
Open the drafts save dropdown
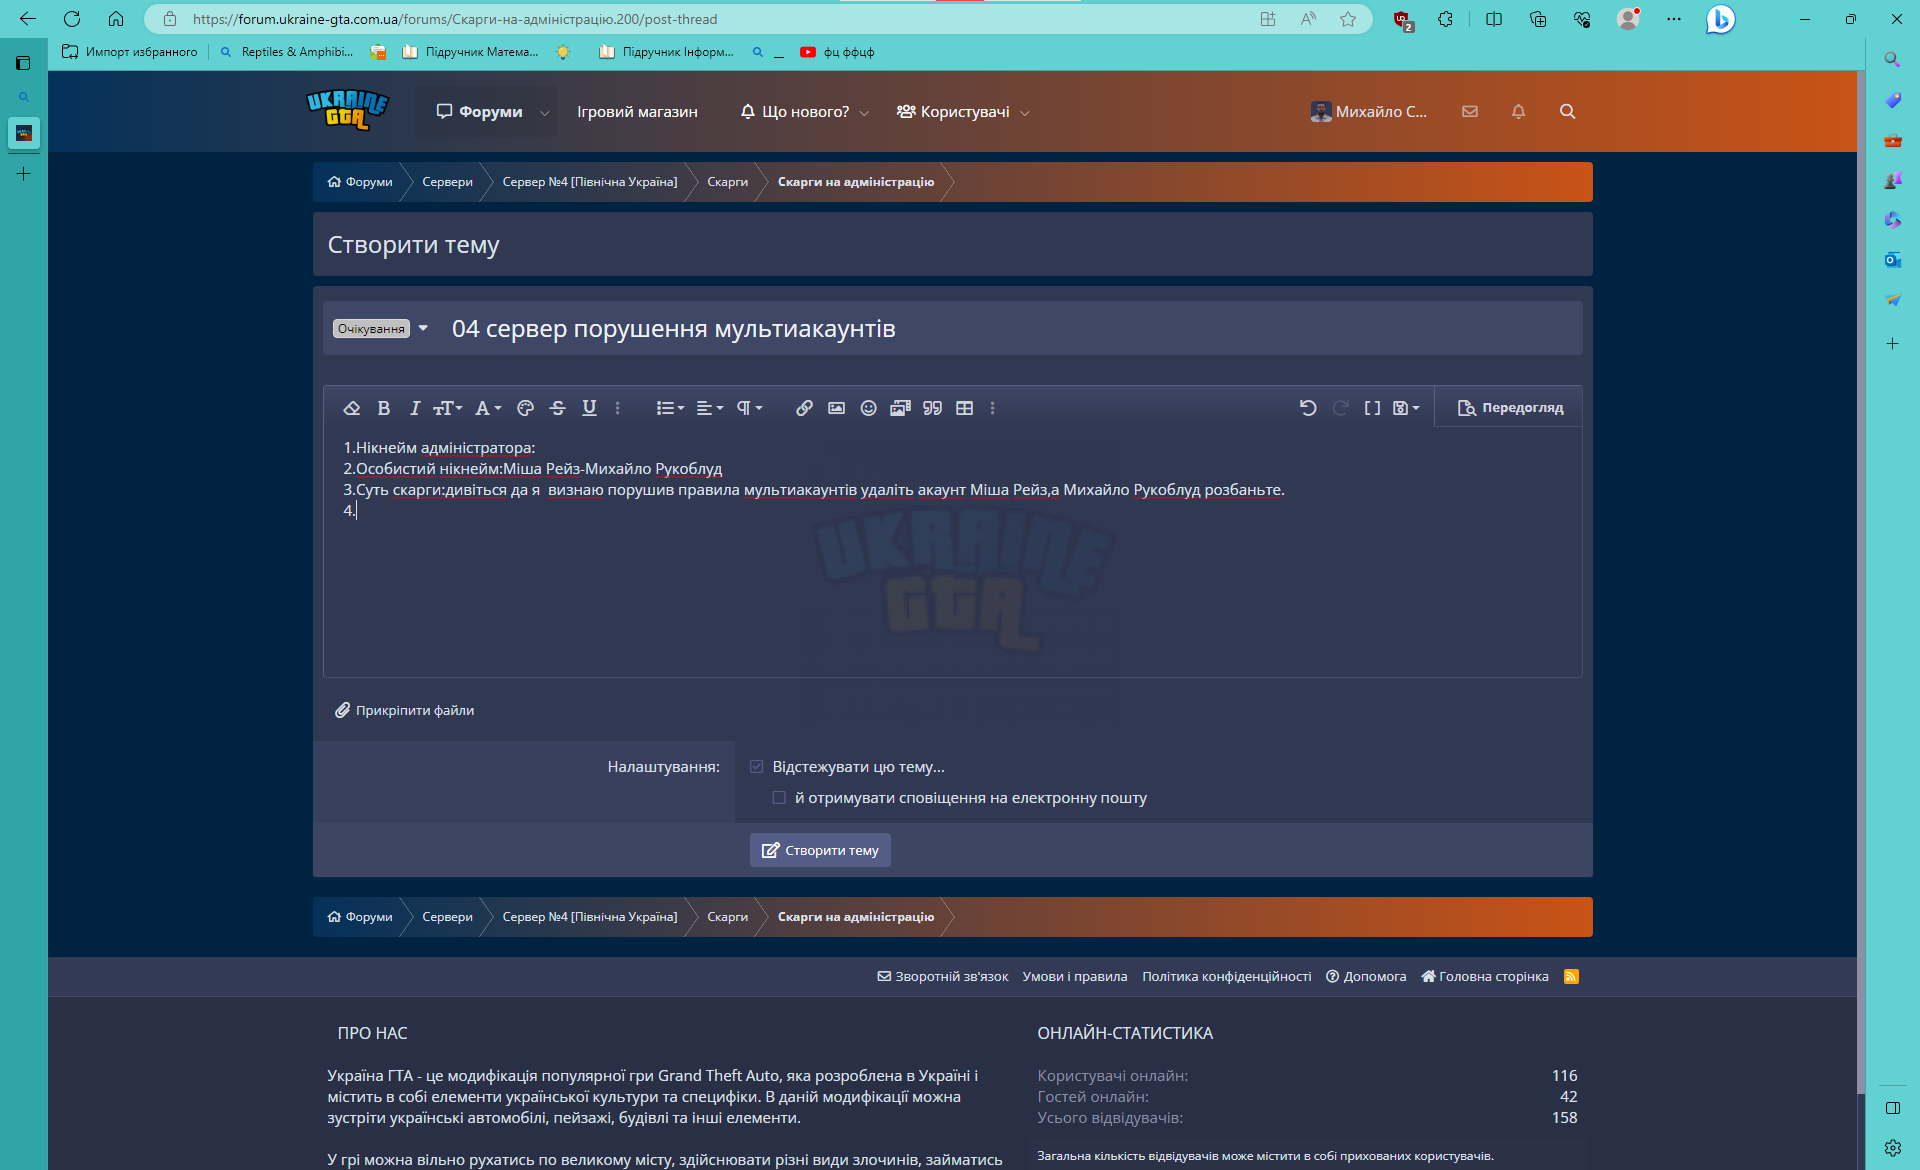(1406, 408)
